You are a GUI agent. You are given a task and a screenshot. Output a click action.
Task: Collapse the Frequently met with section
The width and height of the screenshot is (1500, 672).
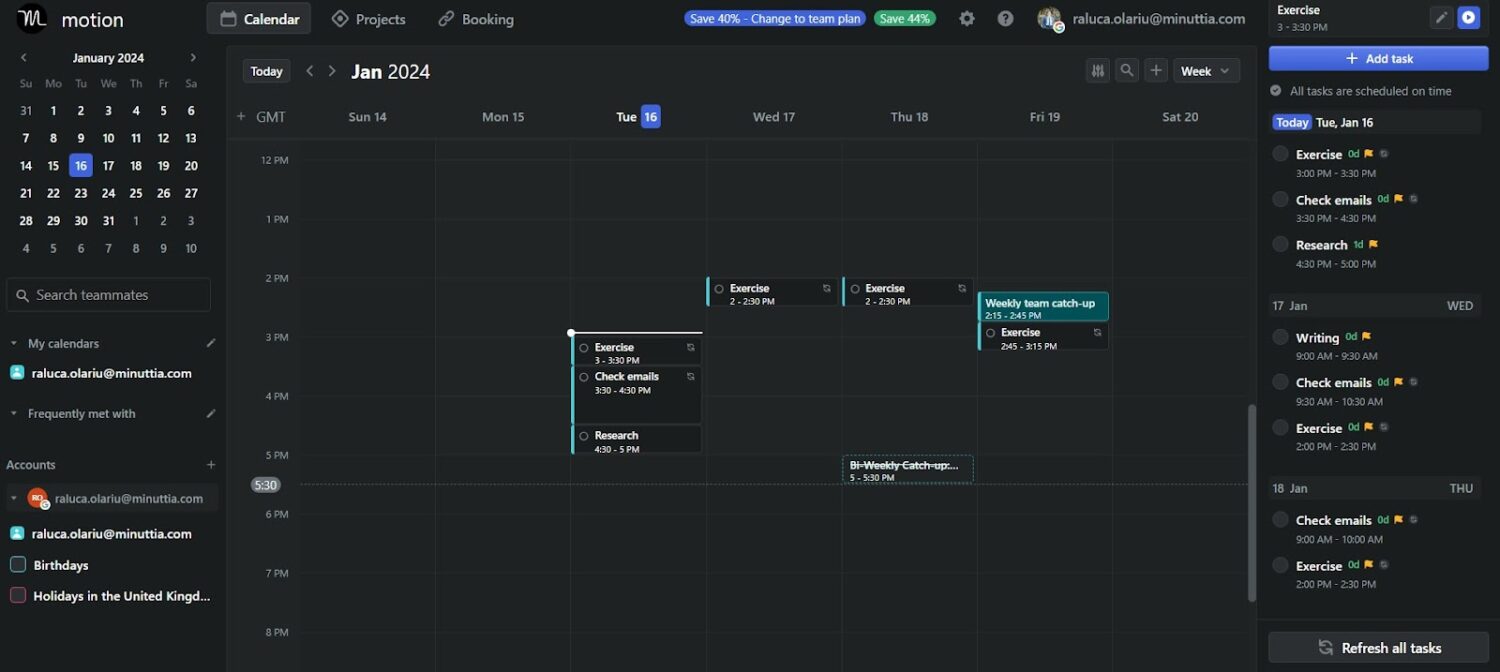(x=14, y=413)
